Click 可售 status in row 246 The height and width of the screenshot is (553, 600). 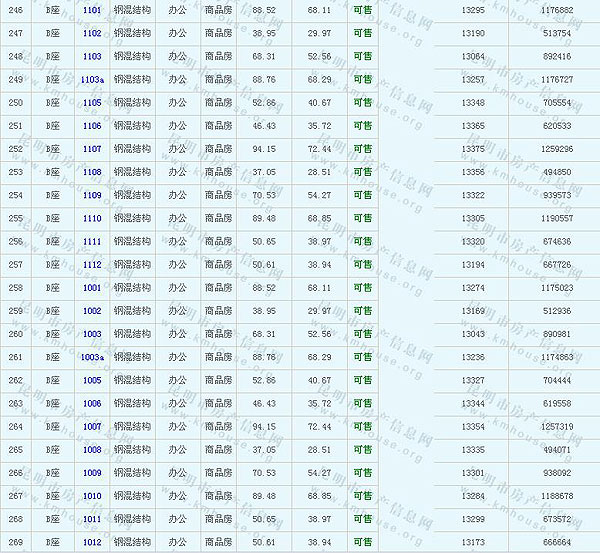click(362, 10)
